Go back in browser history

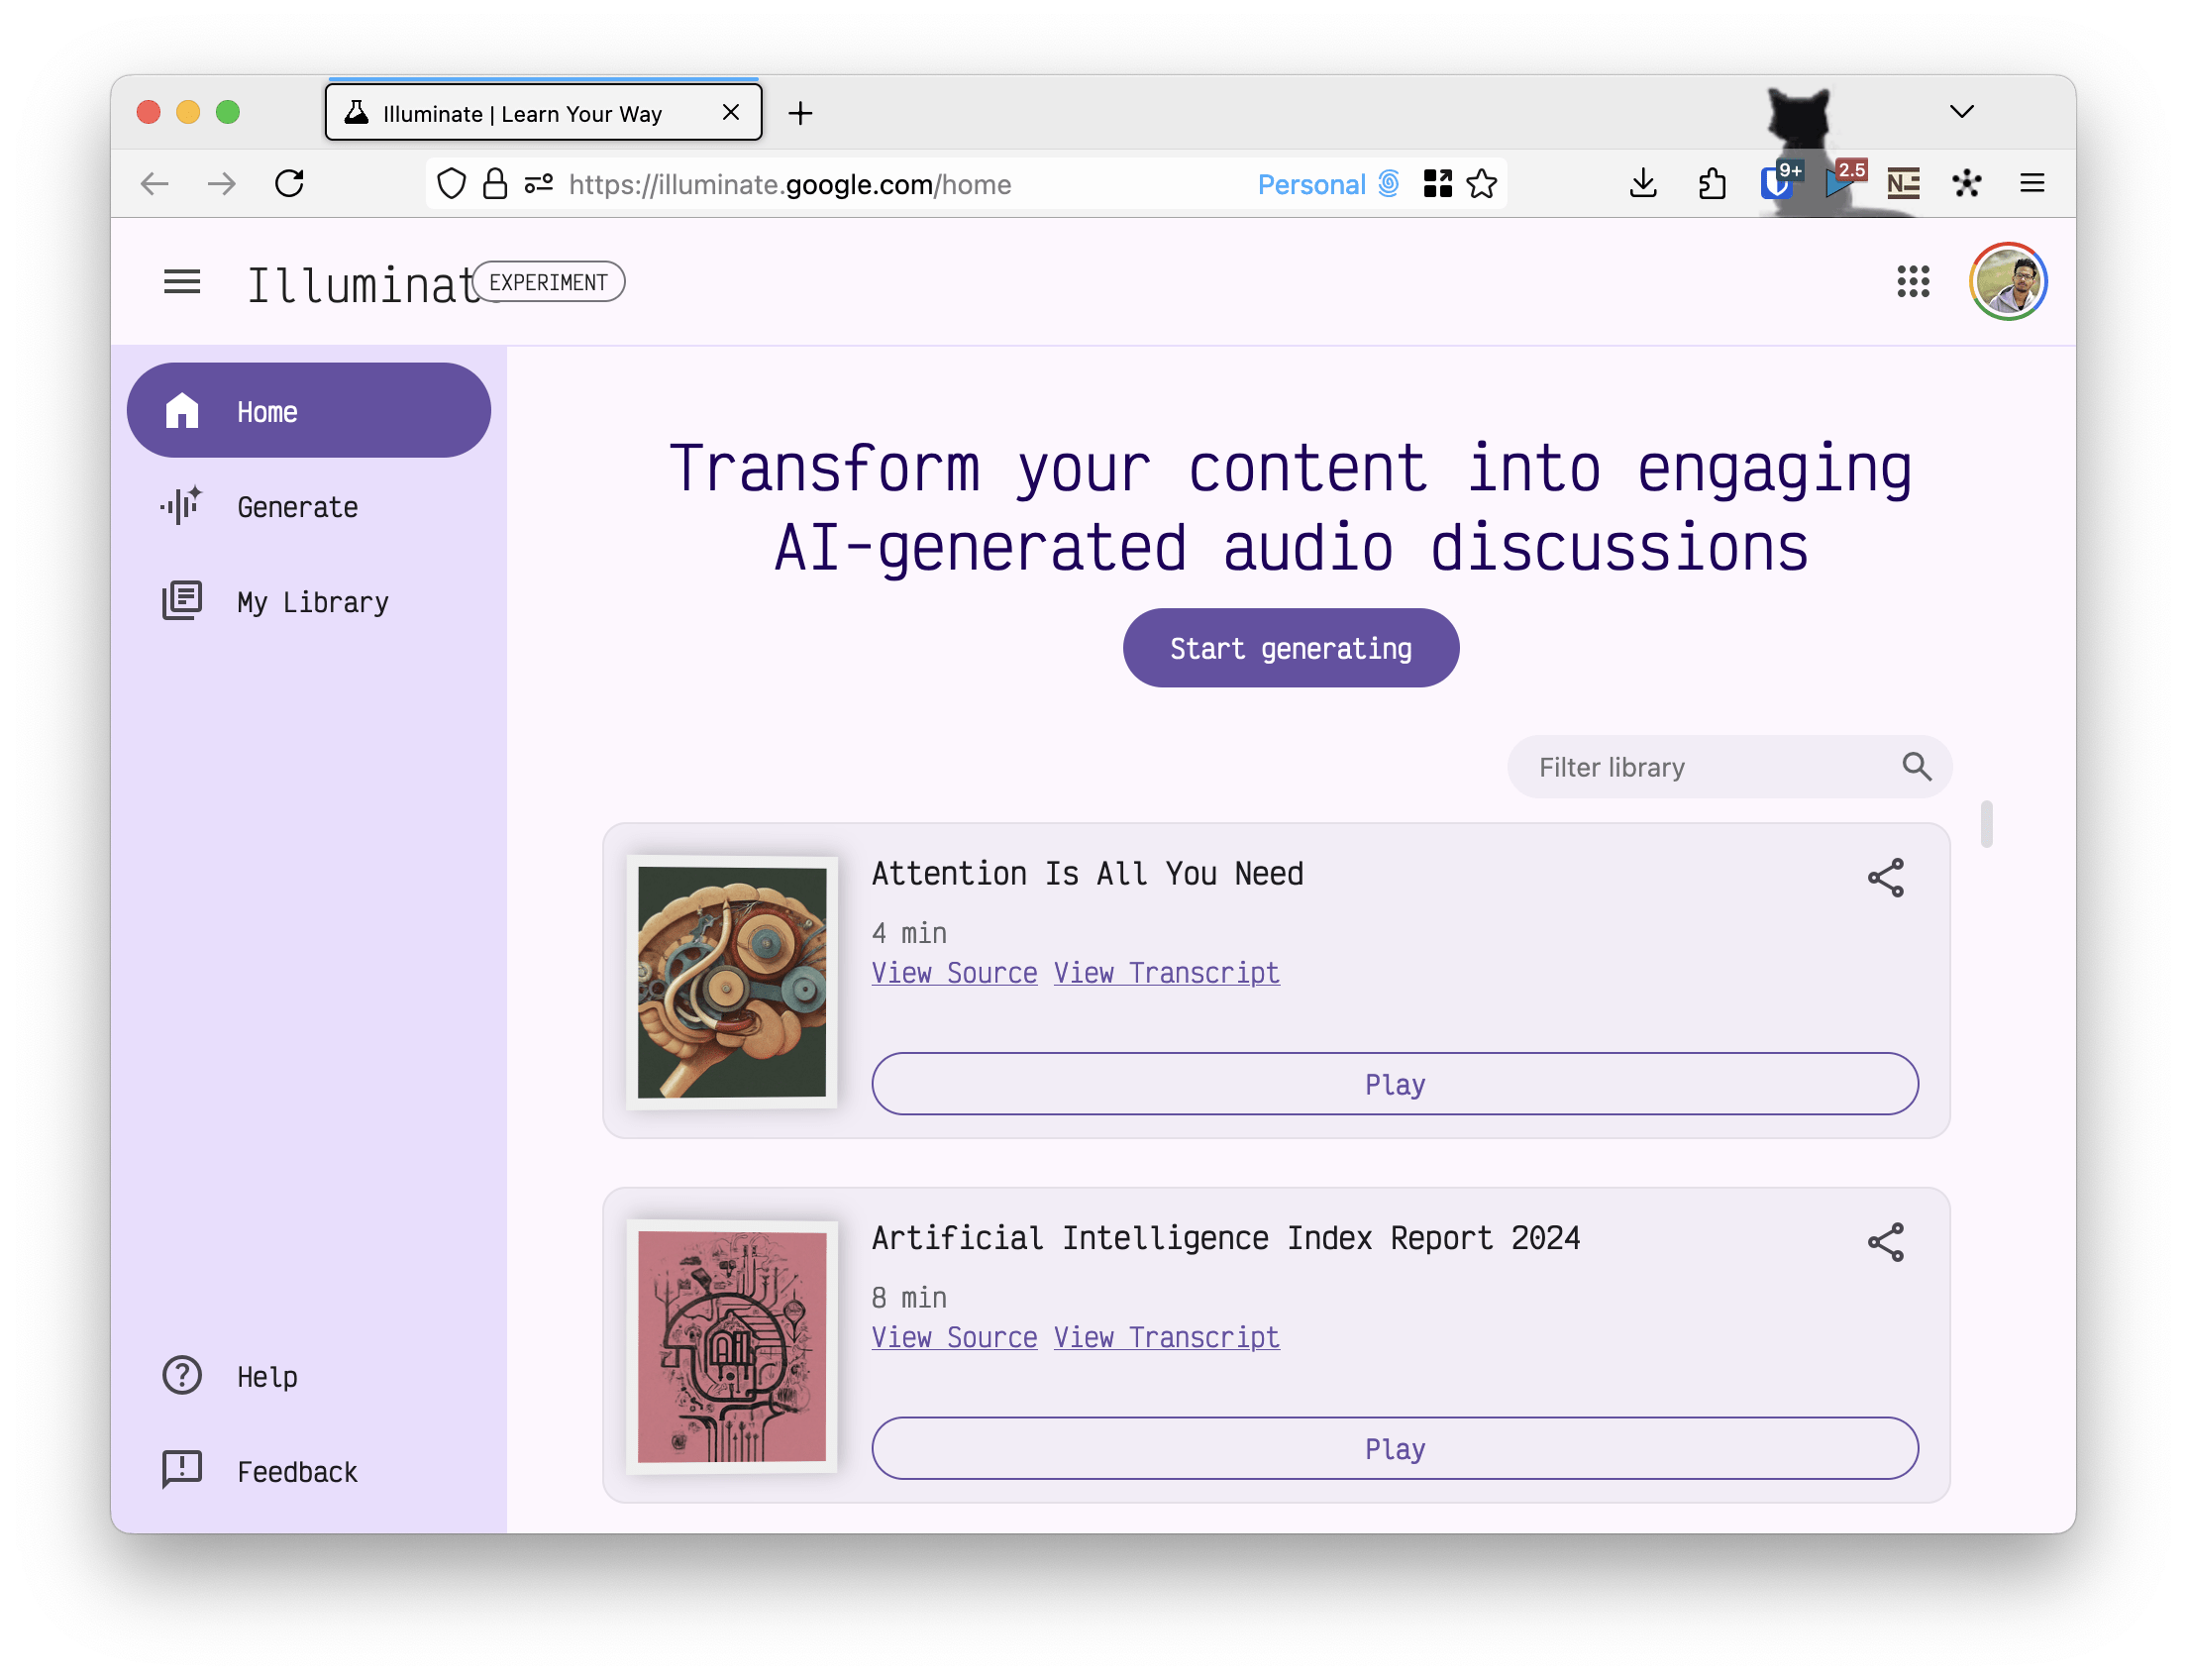pyautogui.click(x=155, y=184)
